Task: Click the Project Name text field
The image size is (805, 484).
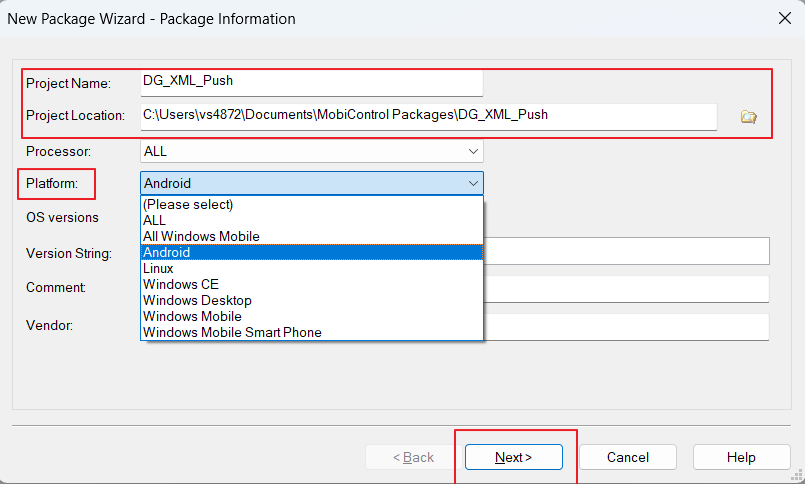Action: 311,82
